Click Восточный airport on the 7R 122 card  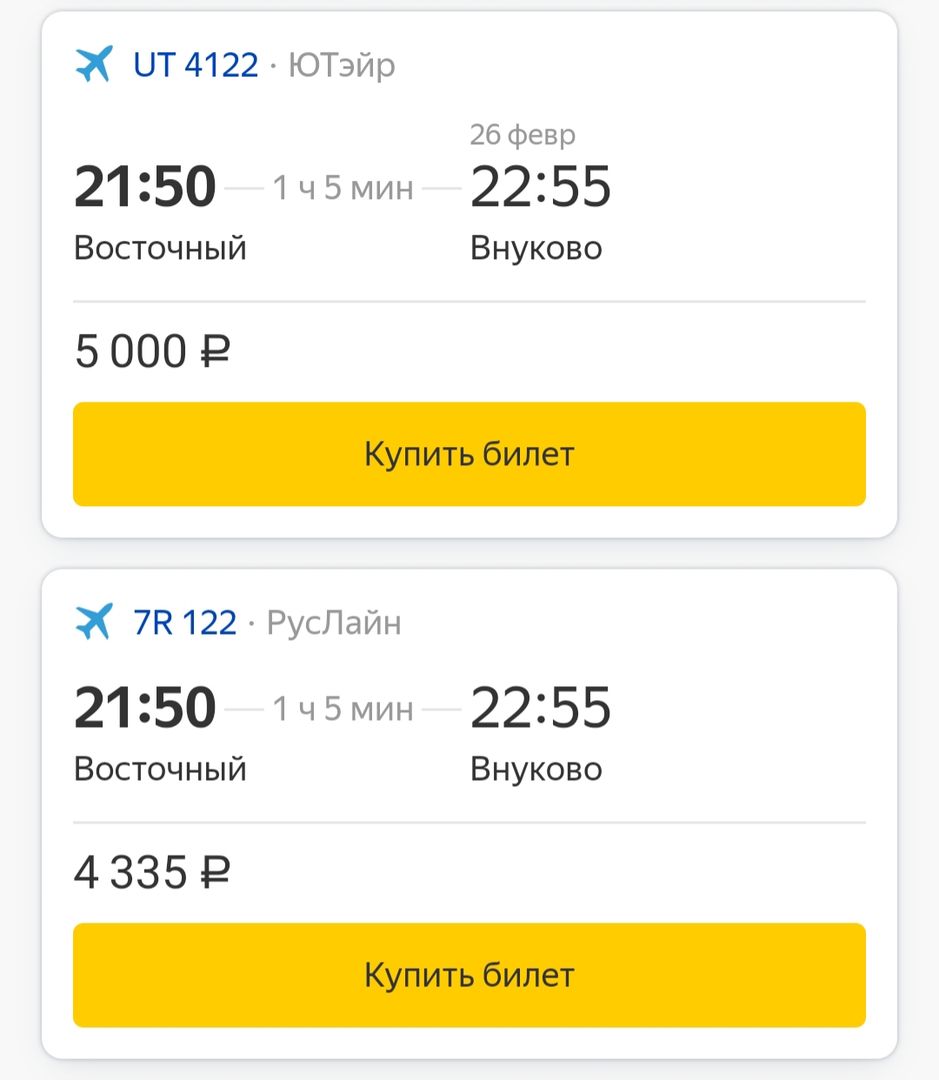point(160,768)
